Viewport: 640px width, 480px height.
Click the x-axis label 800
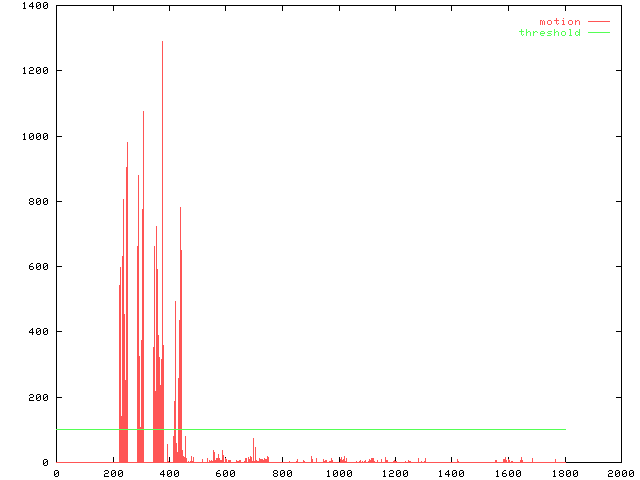tap(282, 473)
